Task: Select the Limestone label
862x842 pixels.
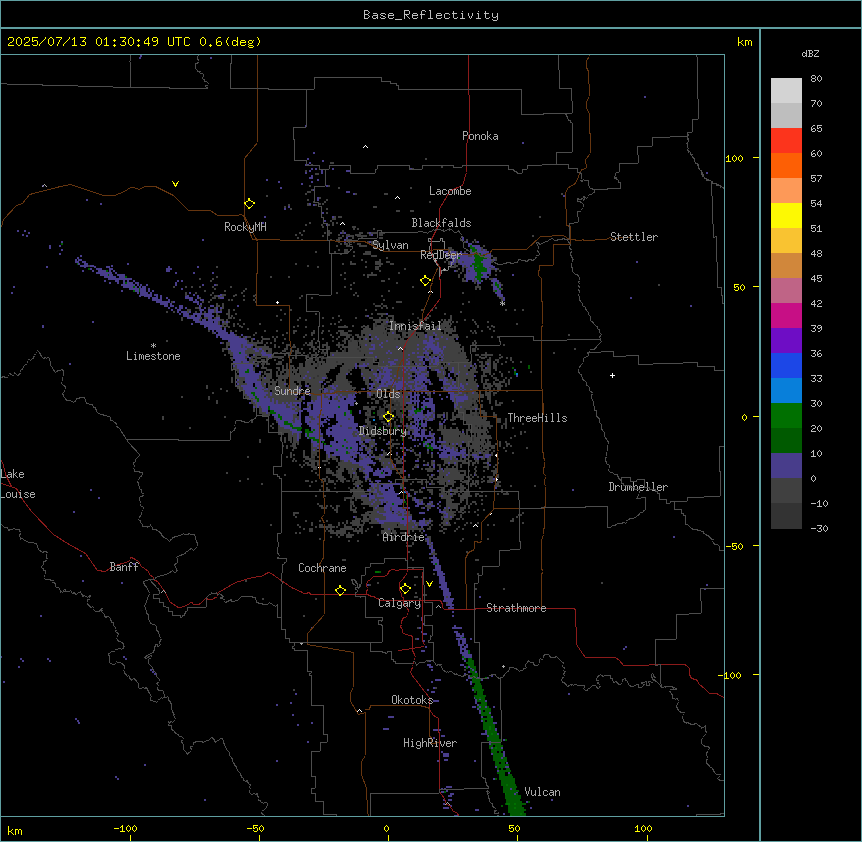Action: point(153,356)
